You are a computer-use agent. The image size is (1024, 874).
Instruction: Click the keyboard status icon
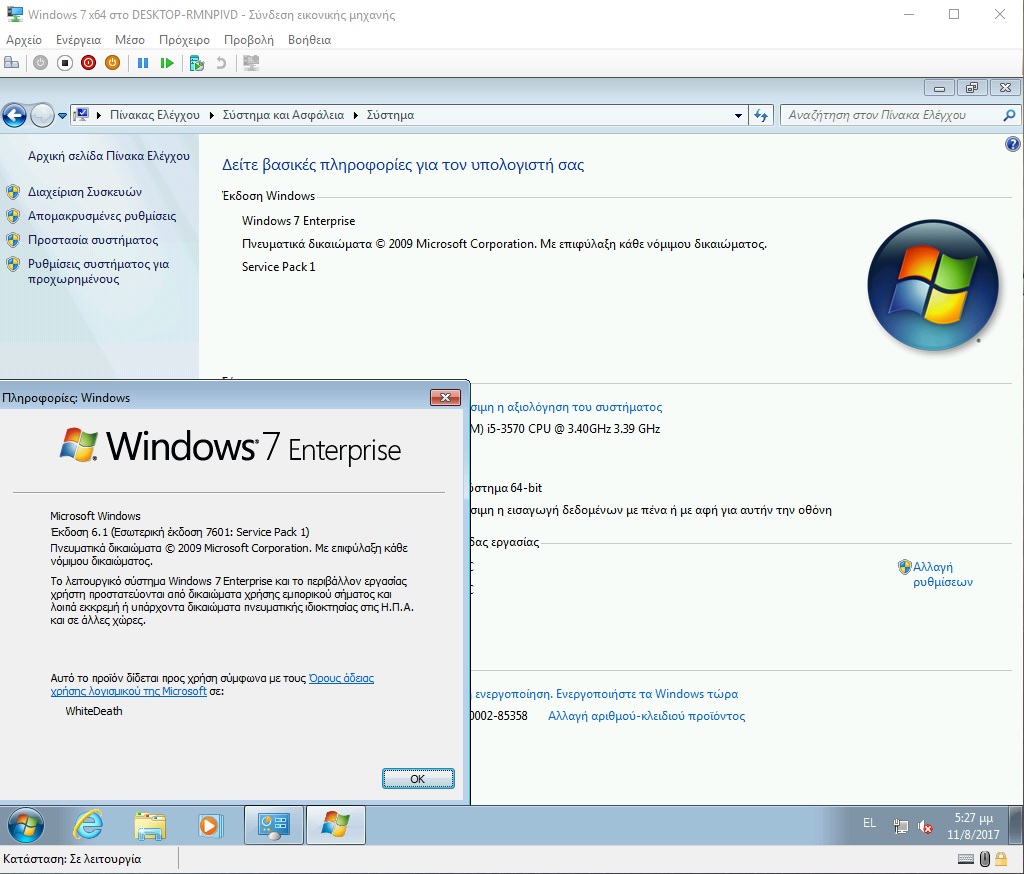965,860
